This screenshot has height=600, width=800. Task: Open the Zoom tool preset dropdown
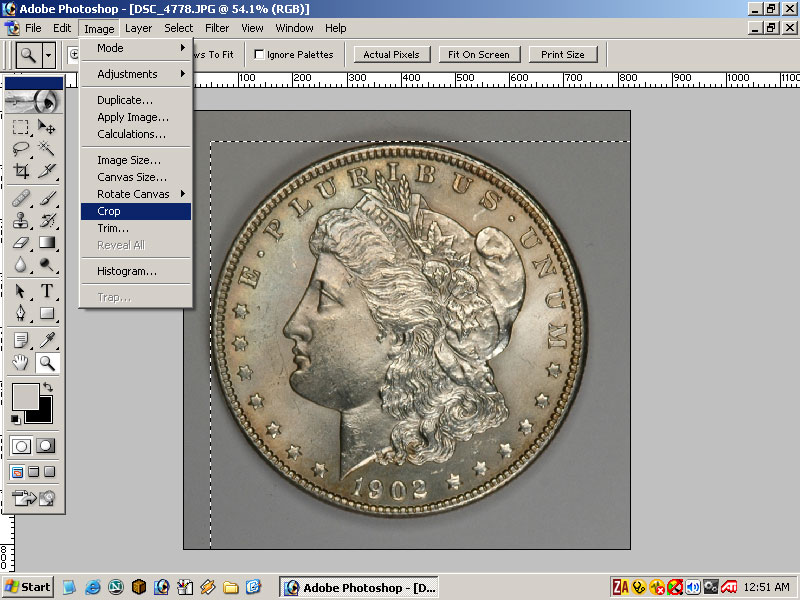[x=48, y=55]
